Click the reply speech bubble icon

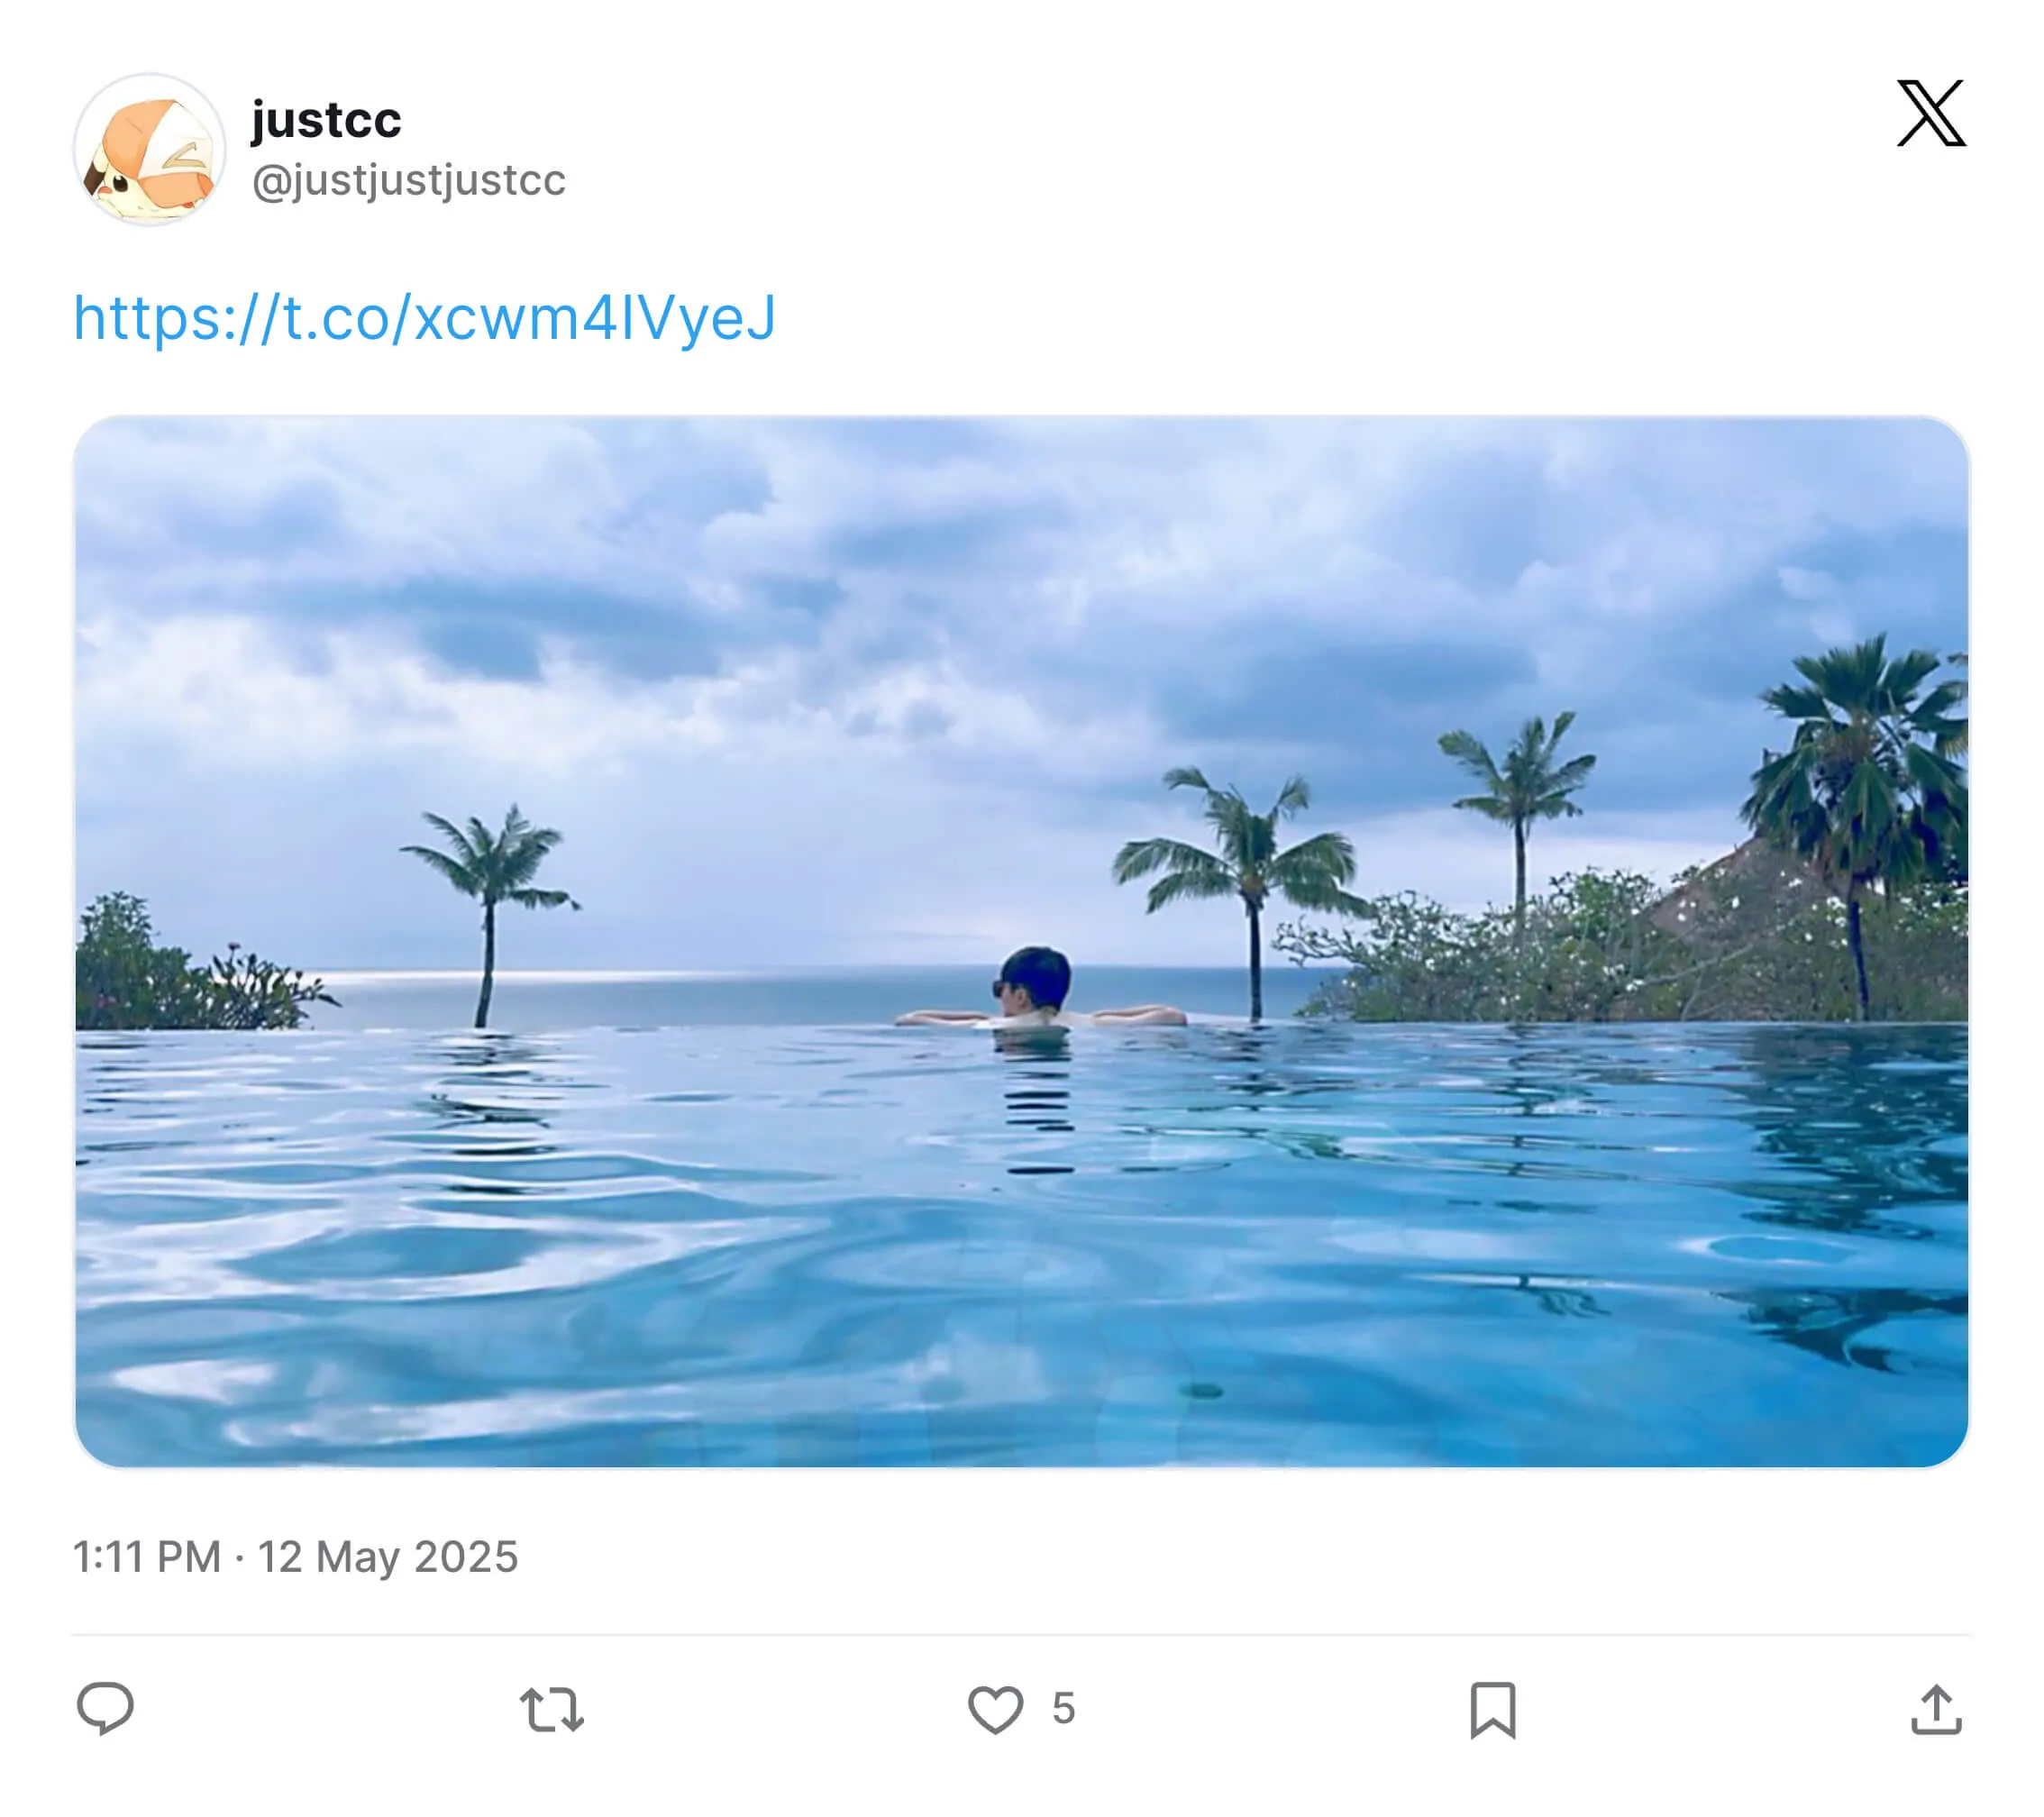105,1708
